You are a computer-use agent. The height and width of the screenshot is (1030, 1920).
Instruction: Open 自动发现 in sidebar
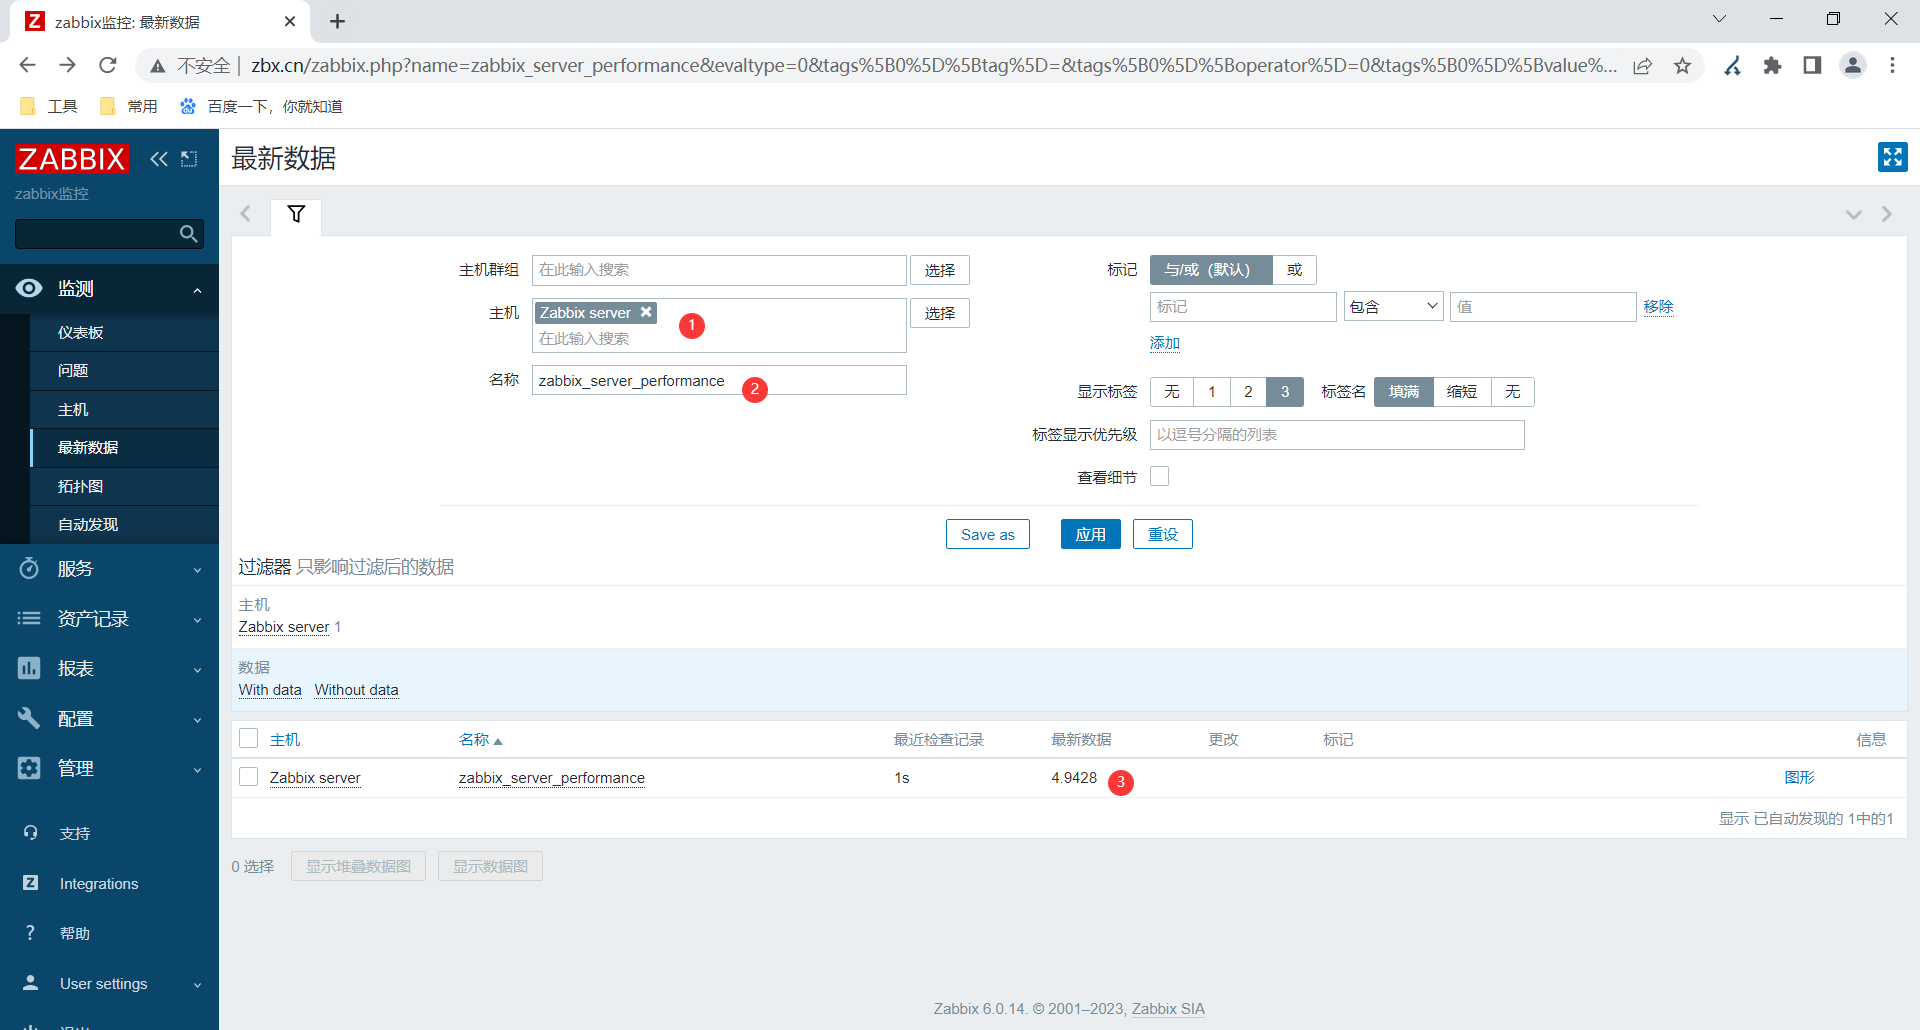[x=124, y=525]
